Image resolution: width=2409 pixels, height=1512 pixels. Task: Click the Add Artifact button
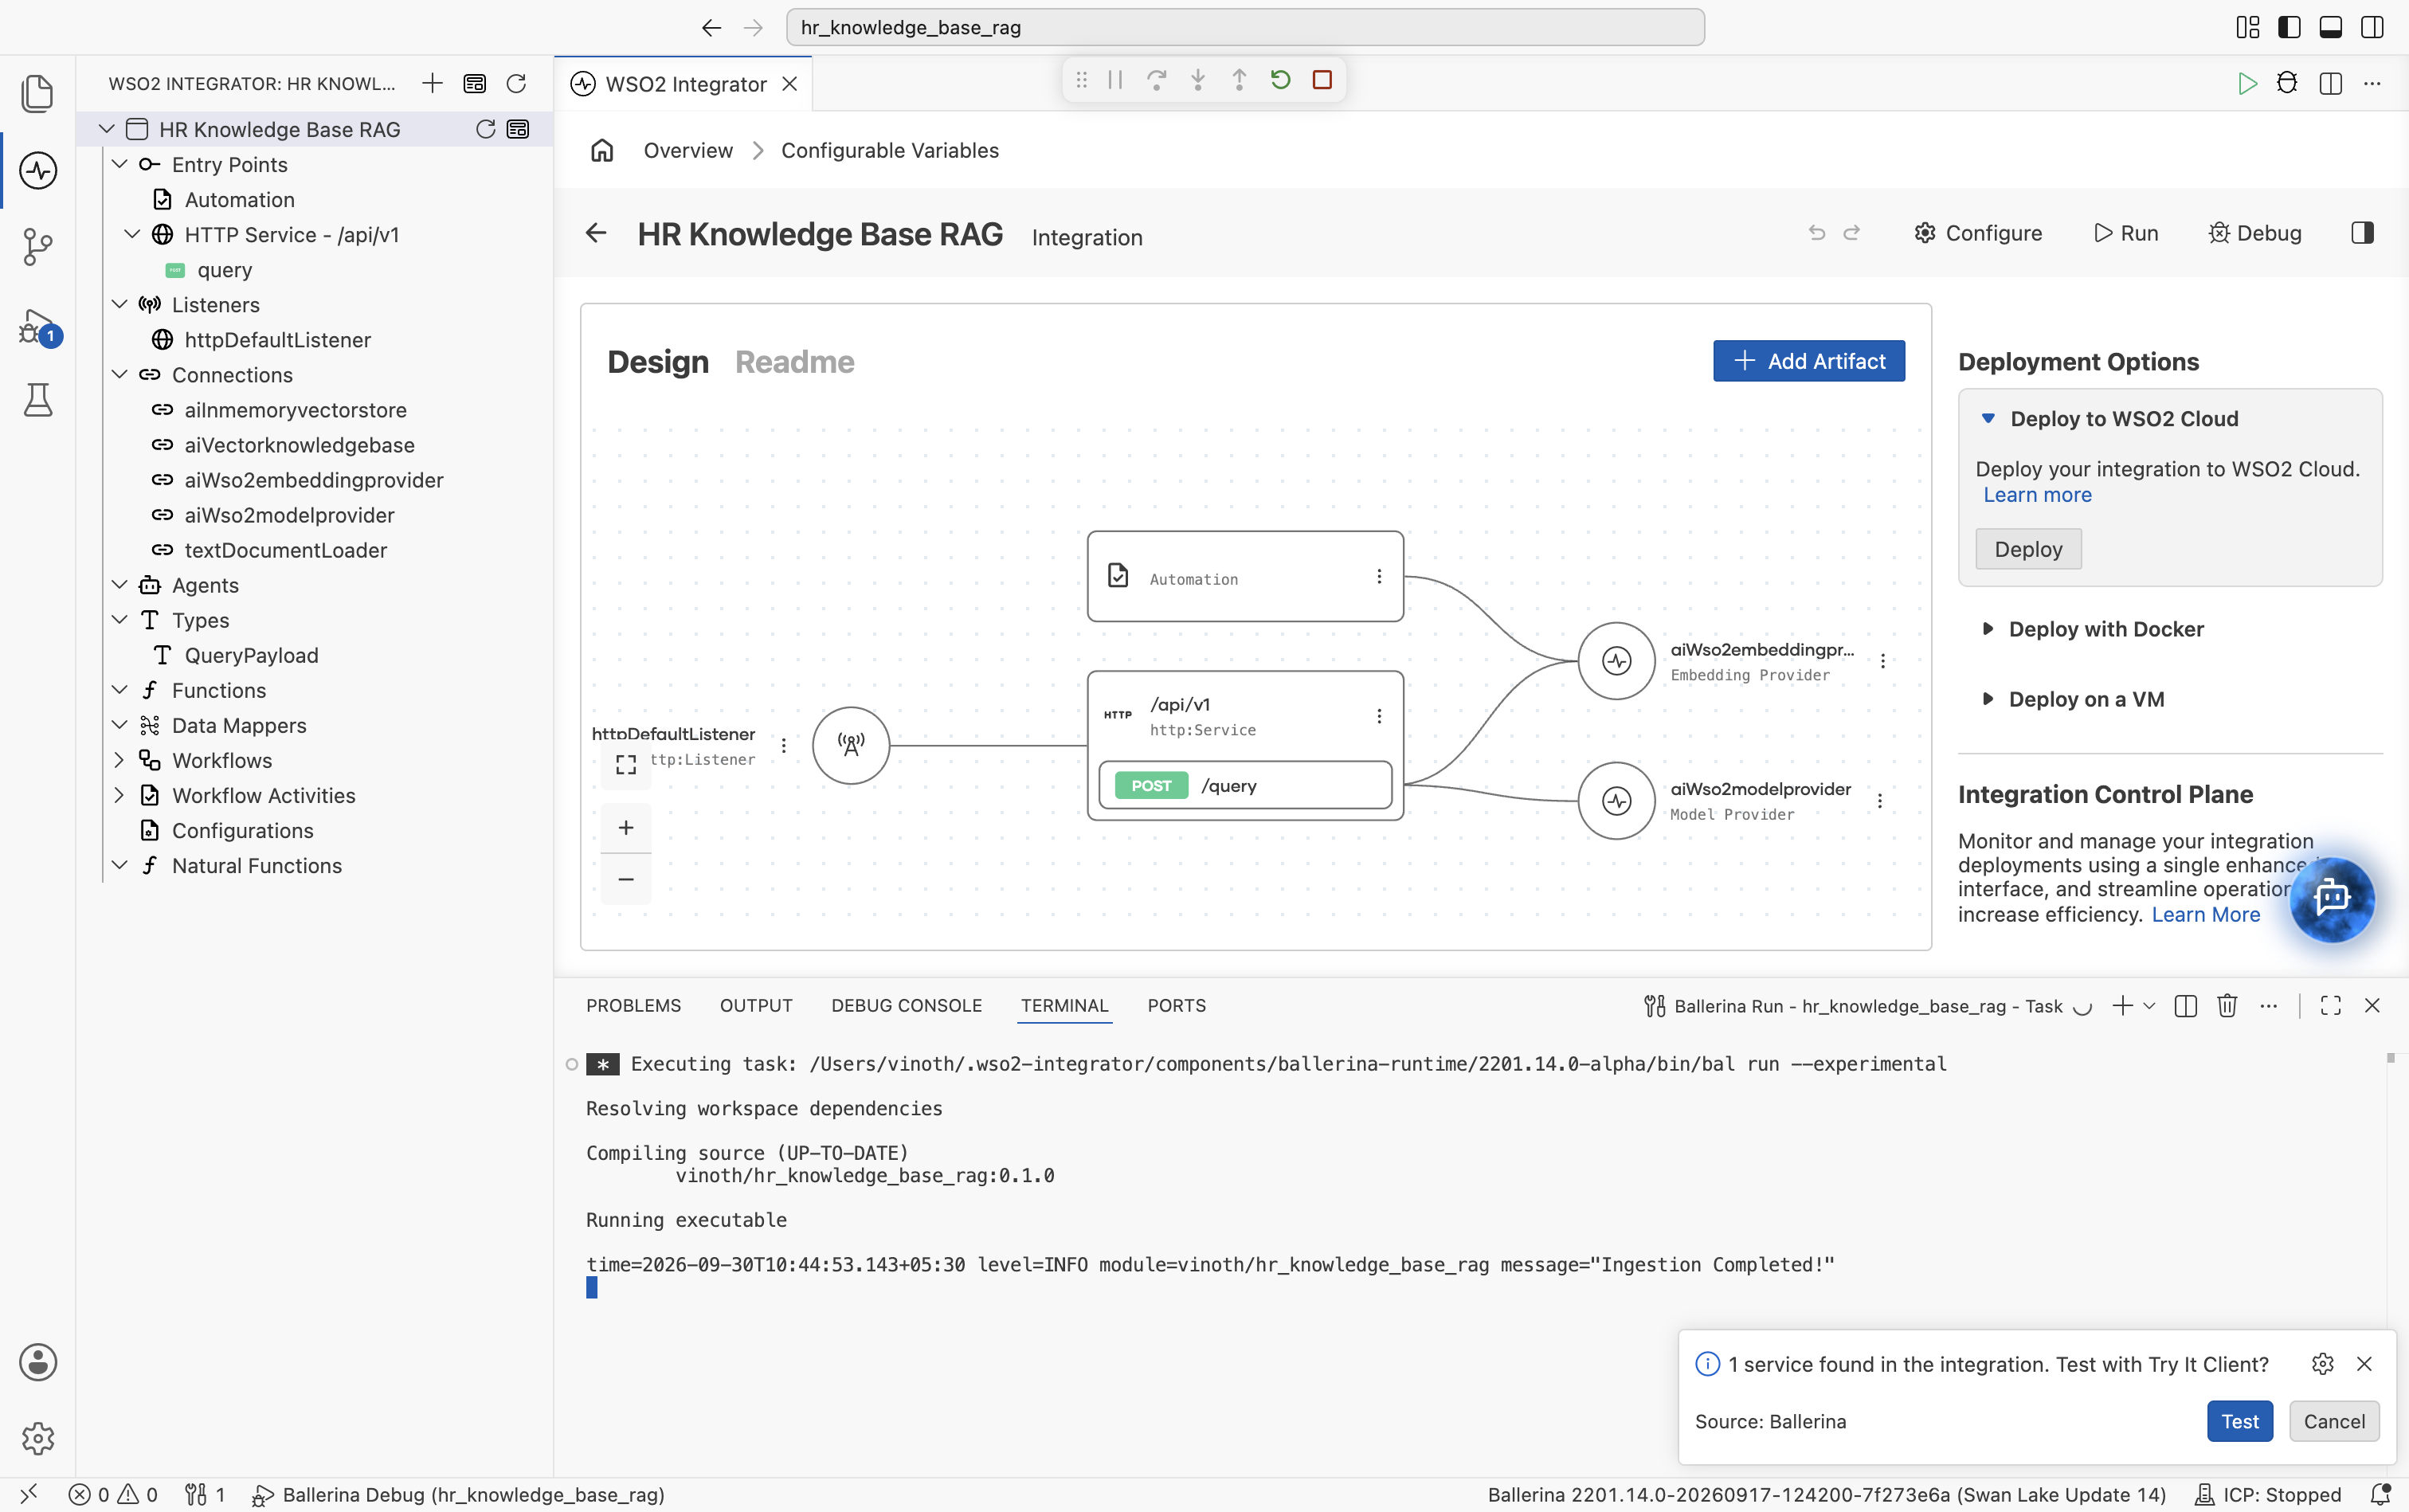1808,361
